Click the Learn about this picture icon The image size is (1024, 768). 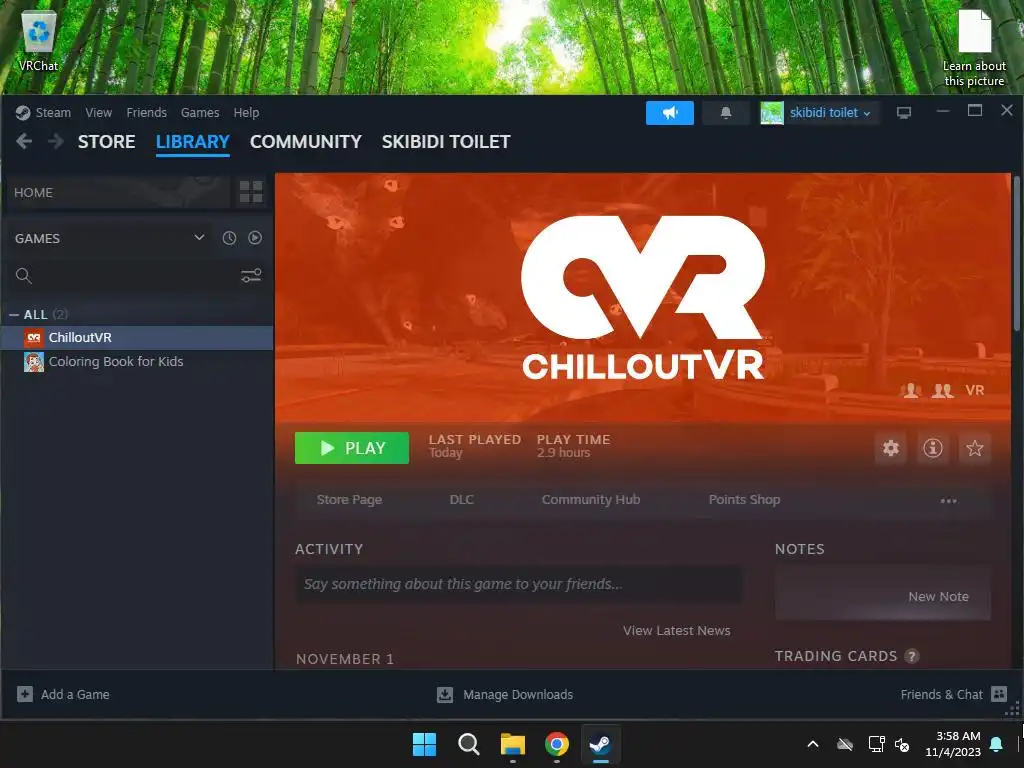(x=974, y=48)
